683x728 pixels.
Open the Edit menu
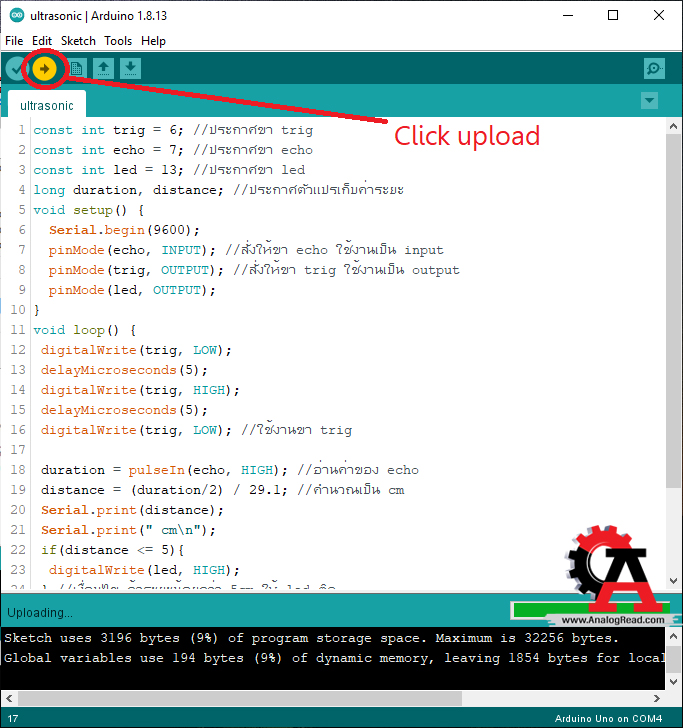pos(42,41)
